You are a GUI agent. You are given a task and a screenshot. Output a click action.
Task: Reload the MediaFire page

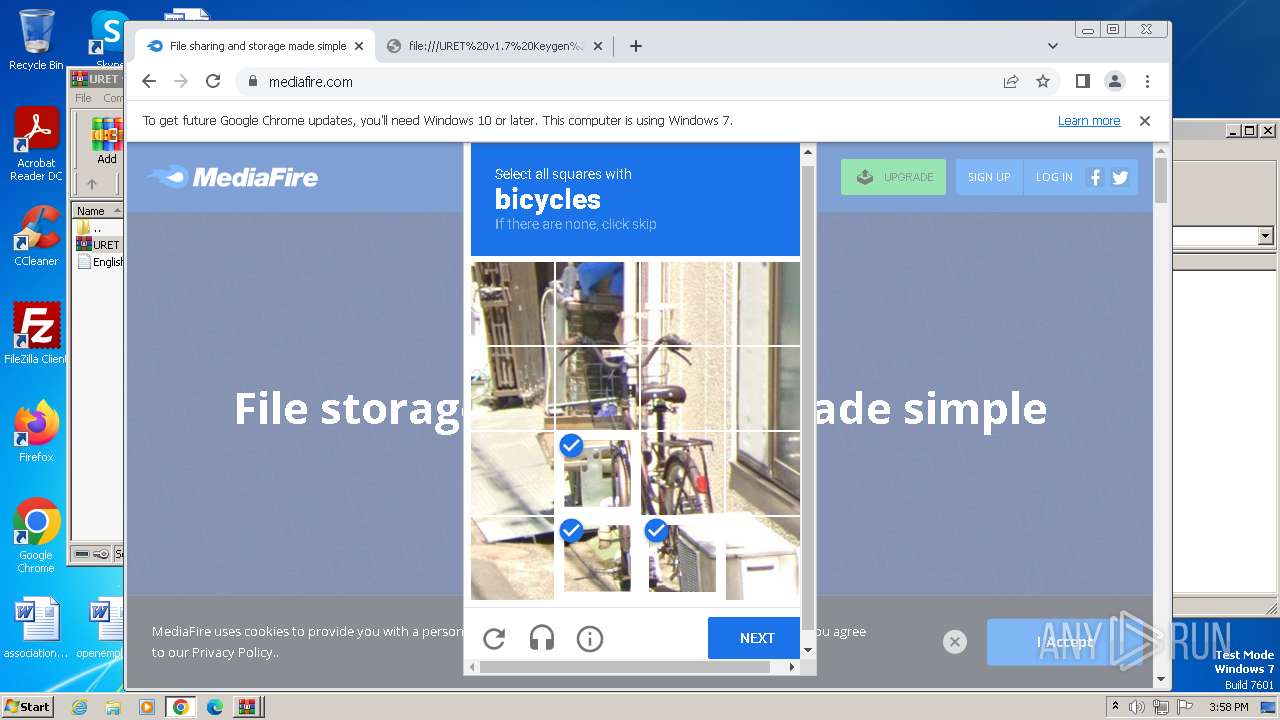click(x=213, y=82)
